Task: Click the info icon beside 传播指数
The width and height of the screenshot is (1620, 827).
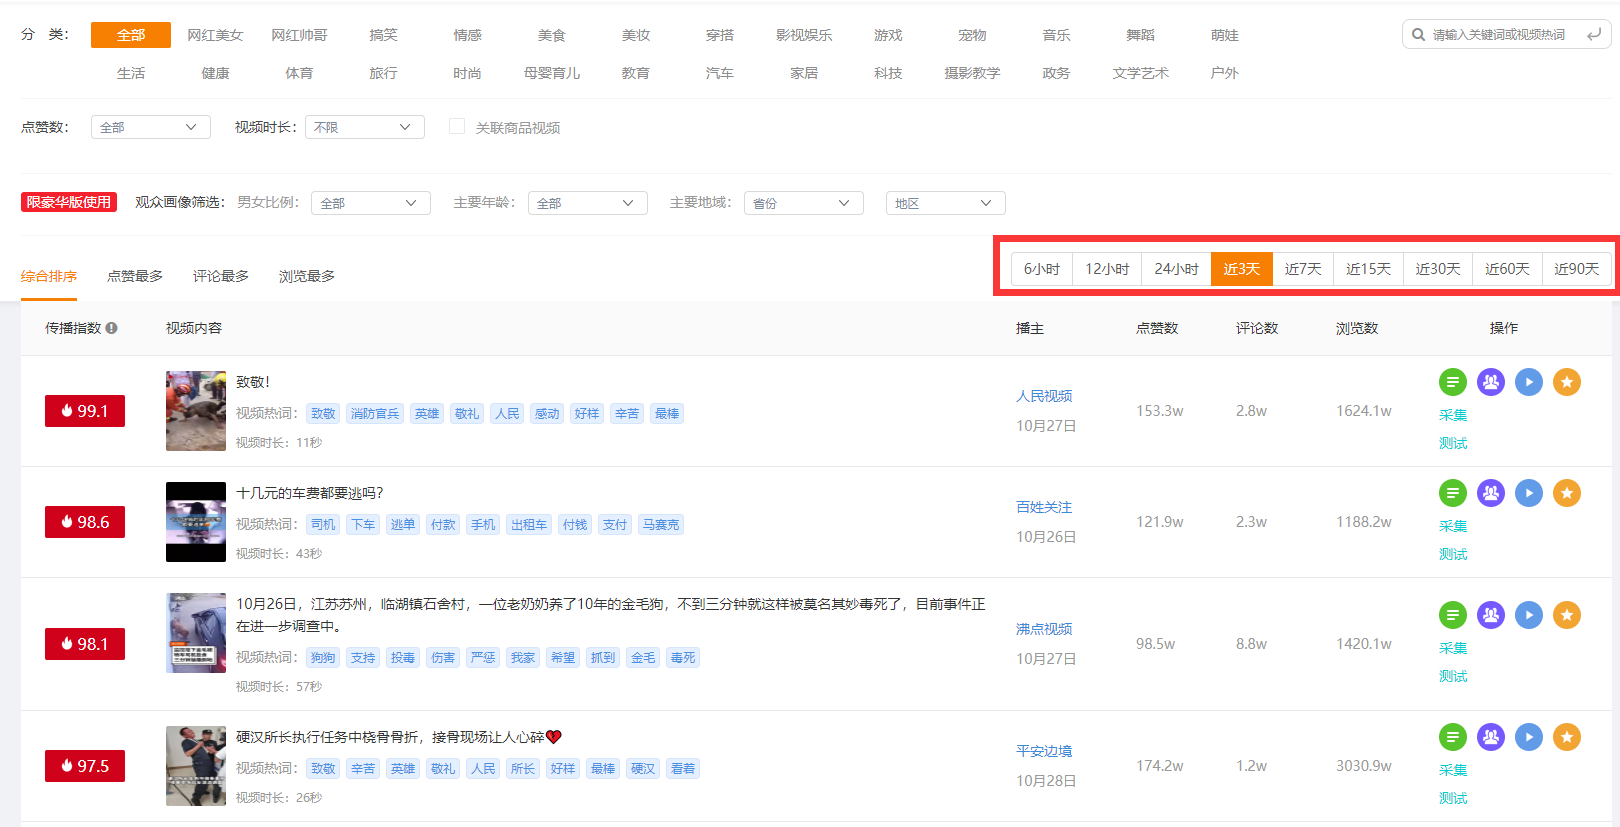Action: [112, 328]
